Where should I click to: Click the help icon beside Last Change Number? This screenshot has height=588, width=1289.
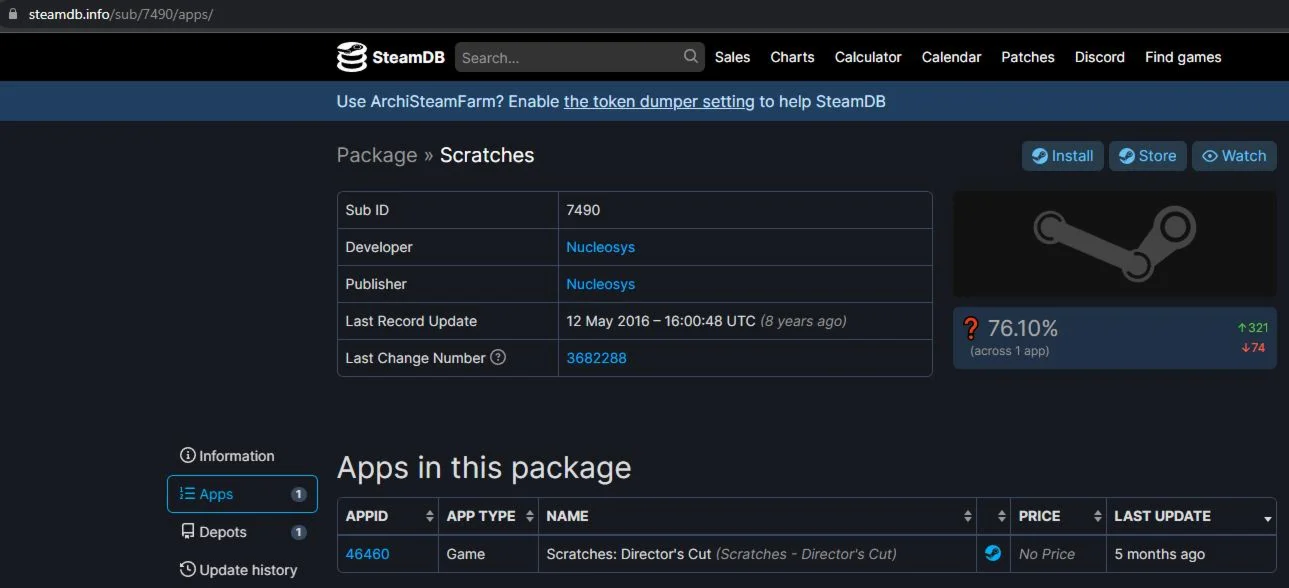pos(498,357)
